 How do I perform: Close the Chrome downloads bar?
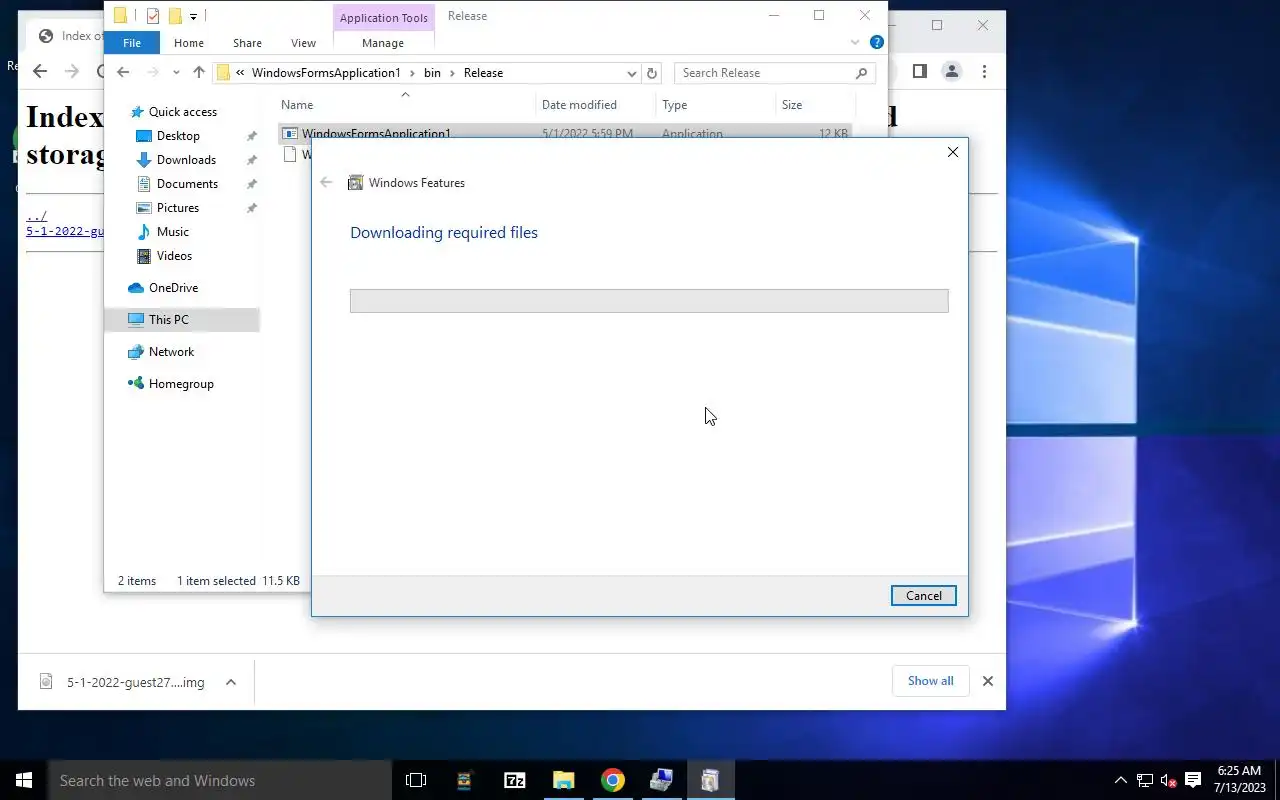click(x=988, y=681)
